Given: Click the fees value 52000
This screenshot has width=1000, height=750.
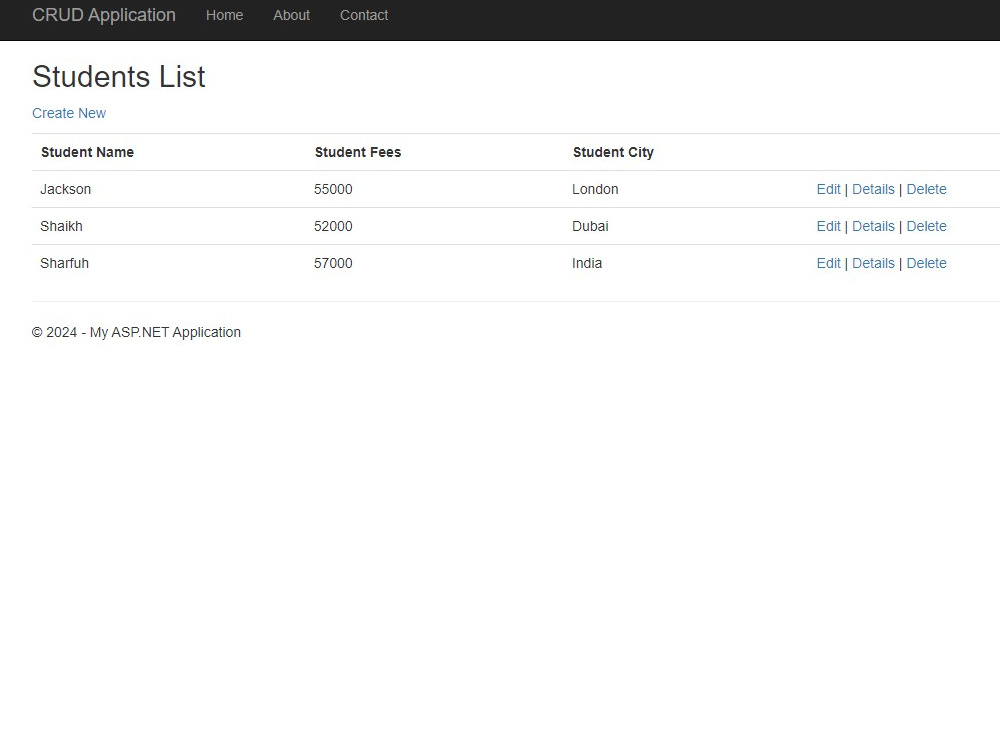Looking at the screenshot, I should [333, 226].
